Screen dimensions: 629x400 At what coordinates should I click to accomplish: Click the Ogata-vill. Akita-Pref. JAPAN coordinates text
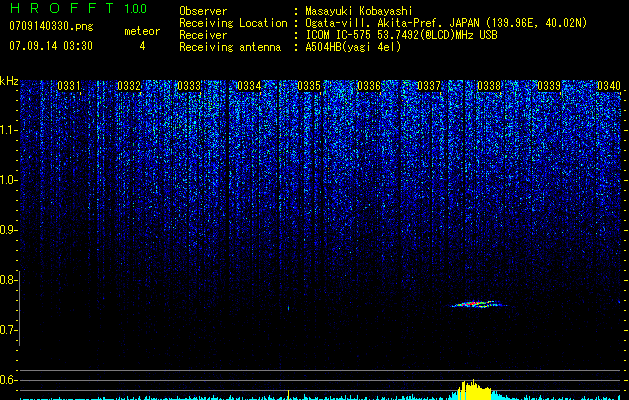446,23
